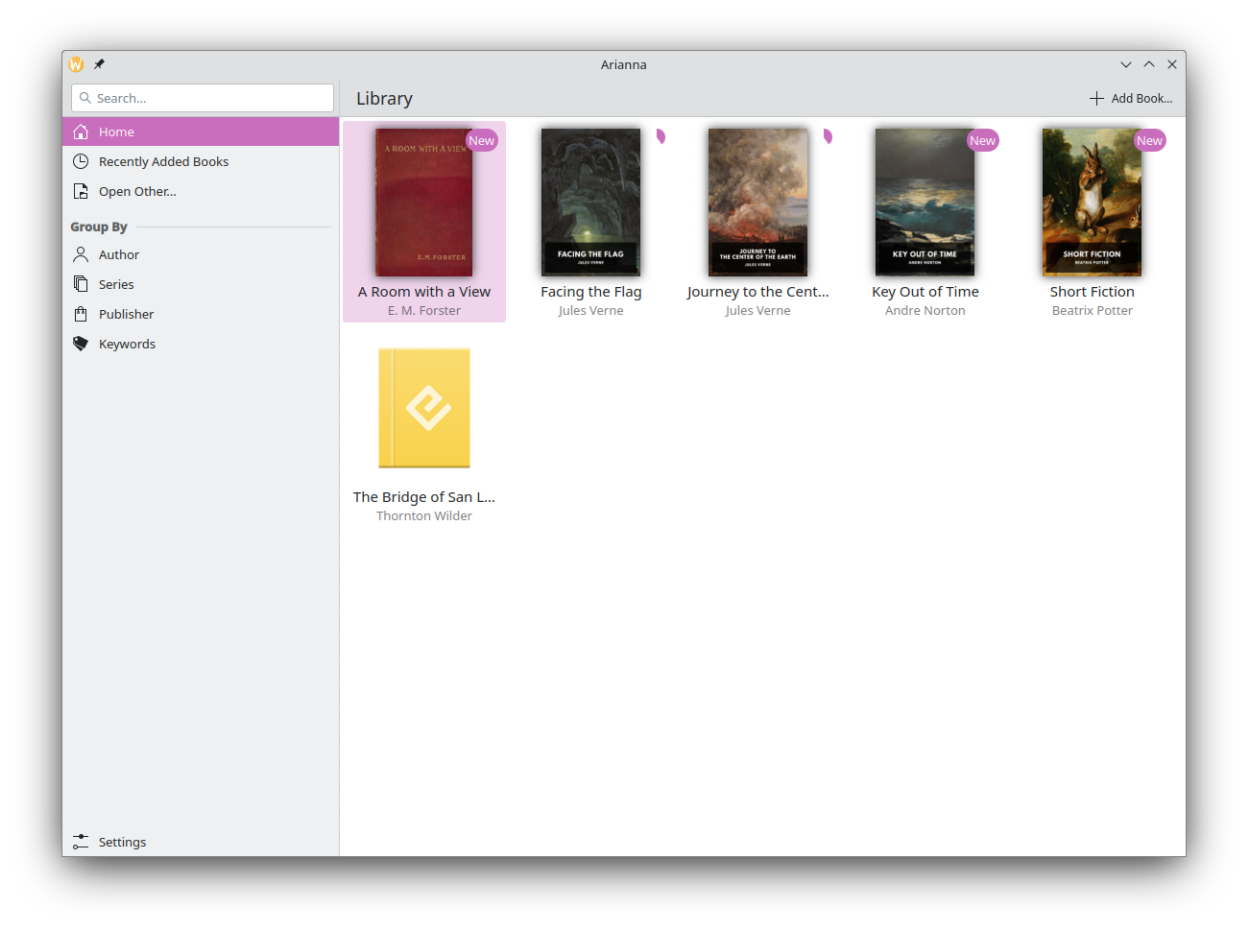Click the Series group icon

[81, 285]
